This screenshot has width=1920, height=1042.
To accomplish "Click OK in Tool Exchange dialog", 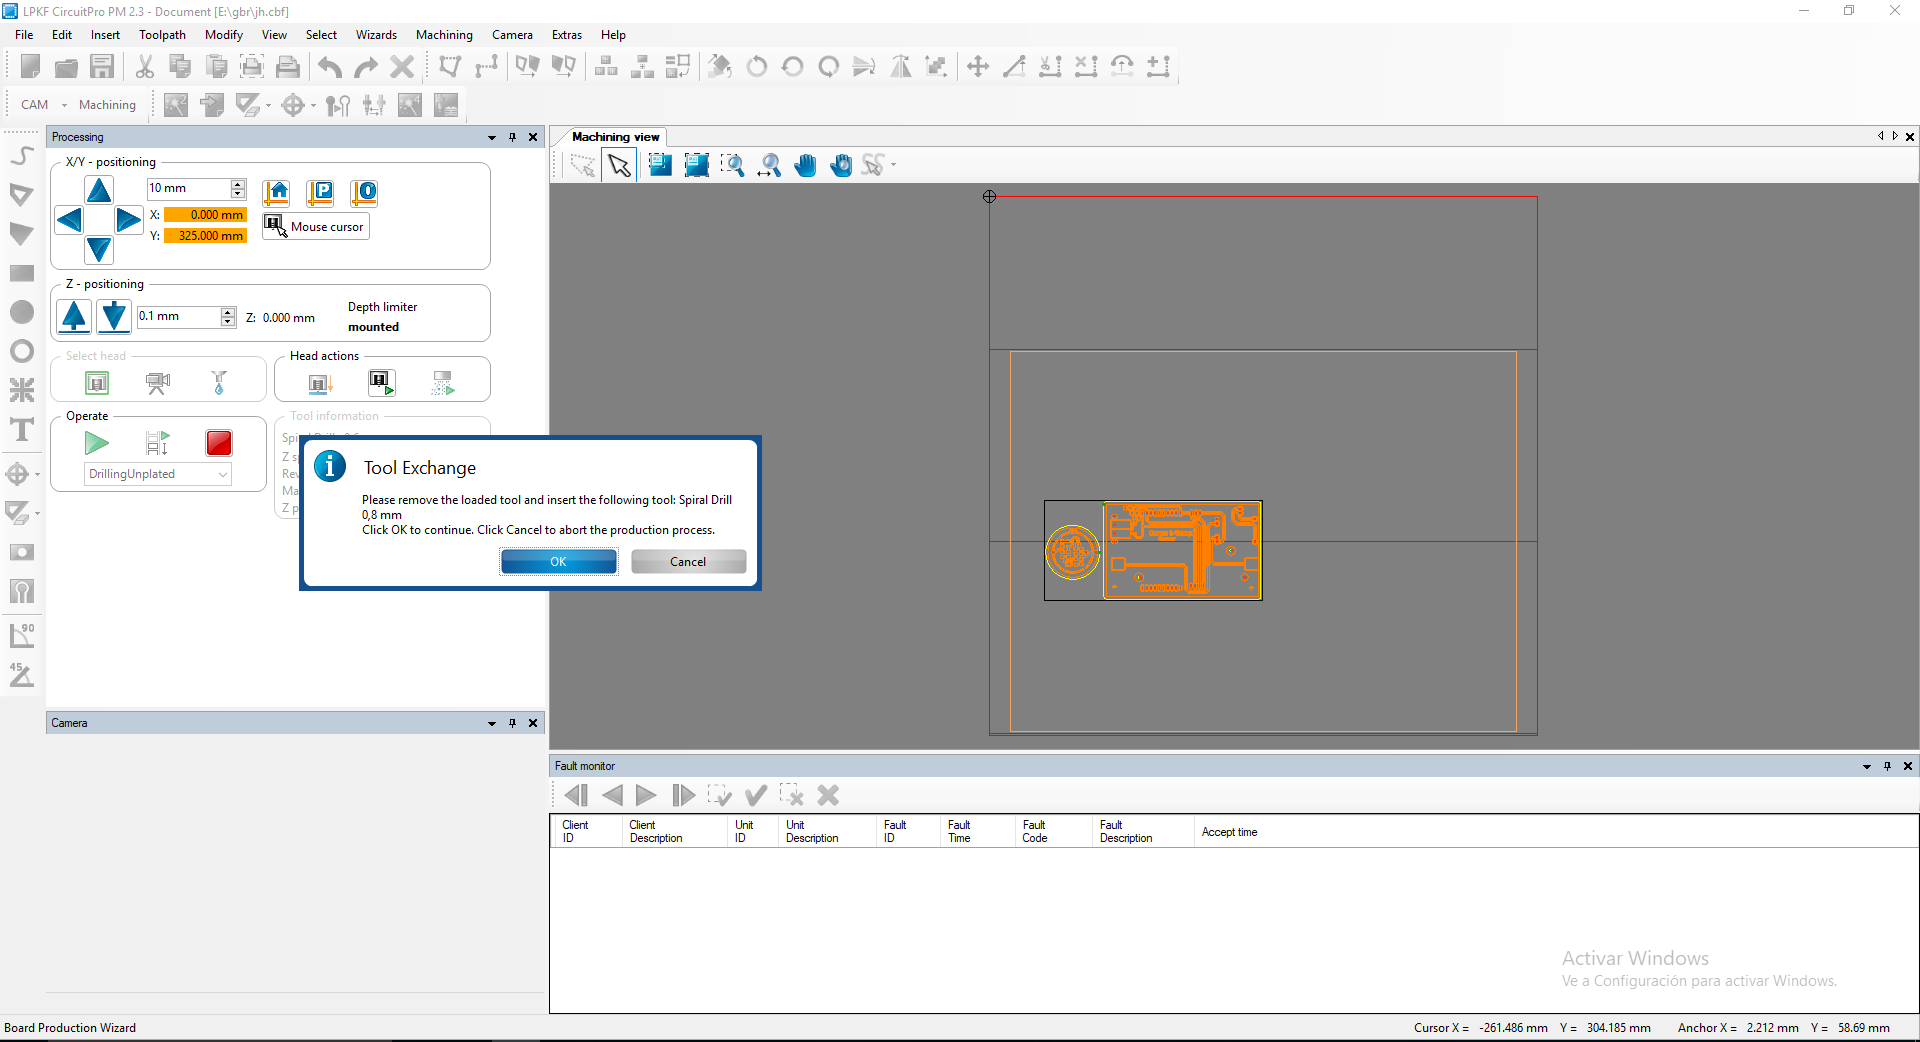I will (558, 562).
